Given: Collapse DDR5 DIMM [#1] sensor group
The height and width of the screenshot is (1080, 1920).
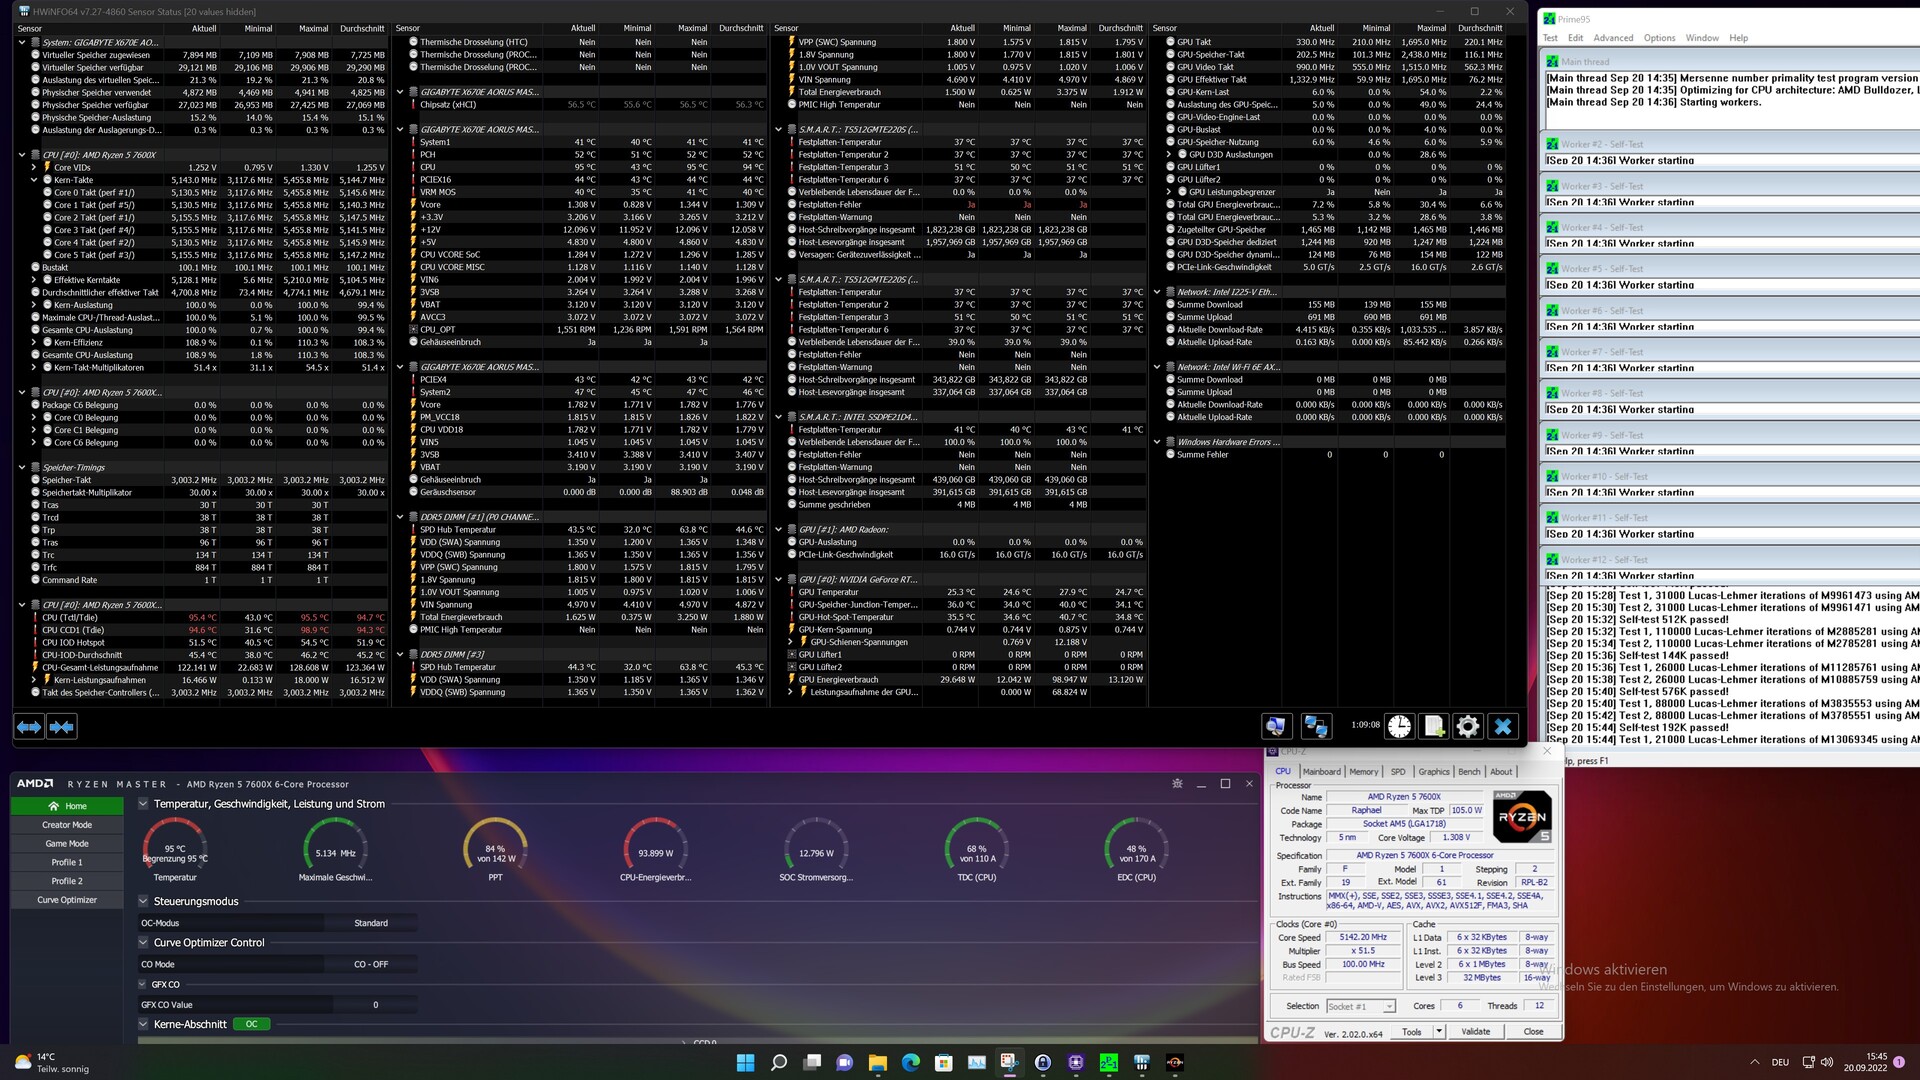Looking at the screenshot, I should 400,518.
